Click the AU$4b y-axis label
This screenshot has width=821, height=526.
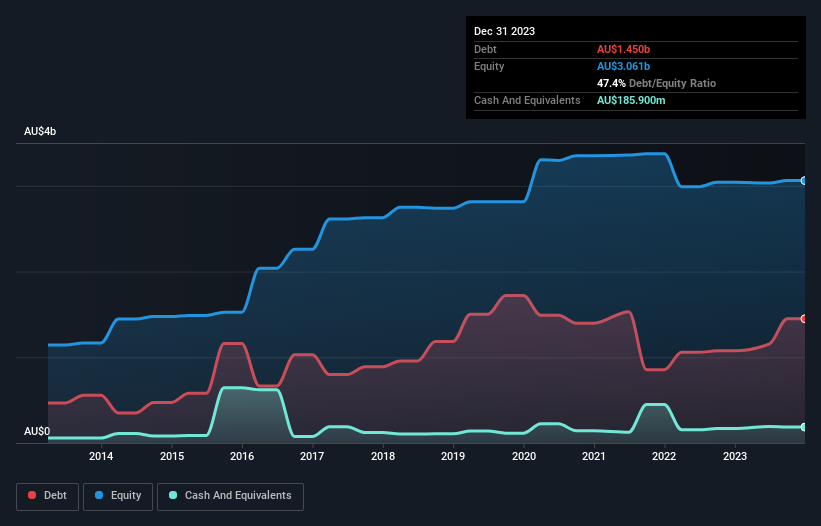pyautogui.click(x=40, y=131)
